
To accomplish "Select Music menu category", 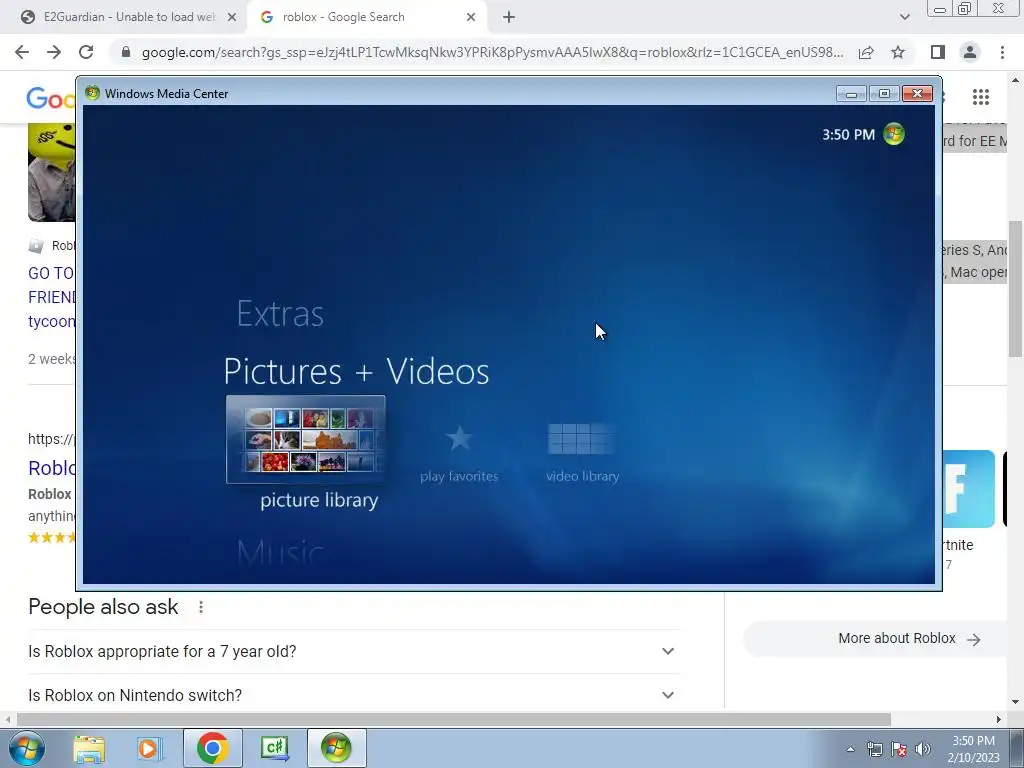I will (x=280, y=552).
